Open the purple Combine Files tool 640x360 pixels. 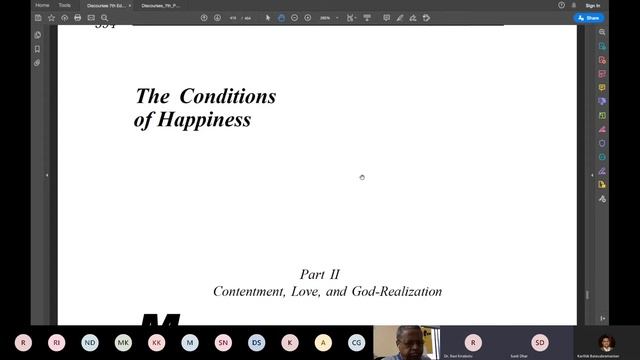pyautogui.click(x=602, y=102)
